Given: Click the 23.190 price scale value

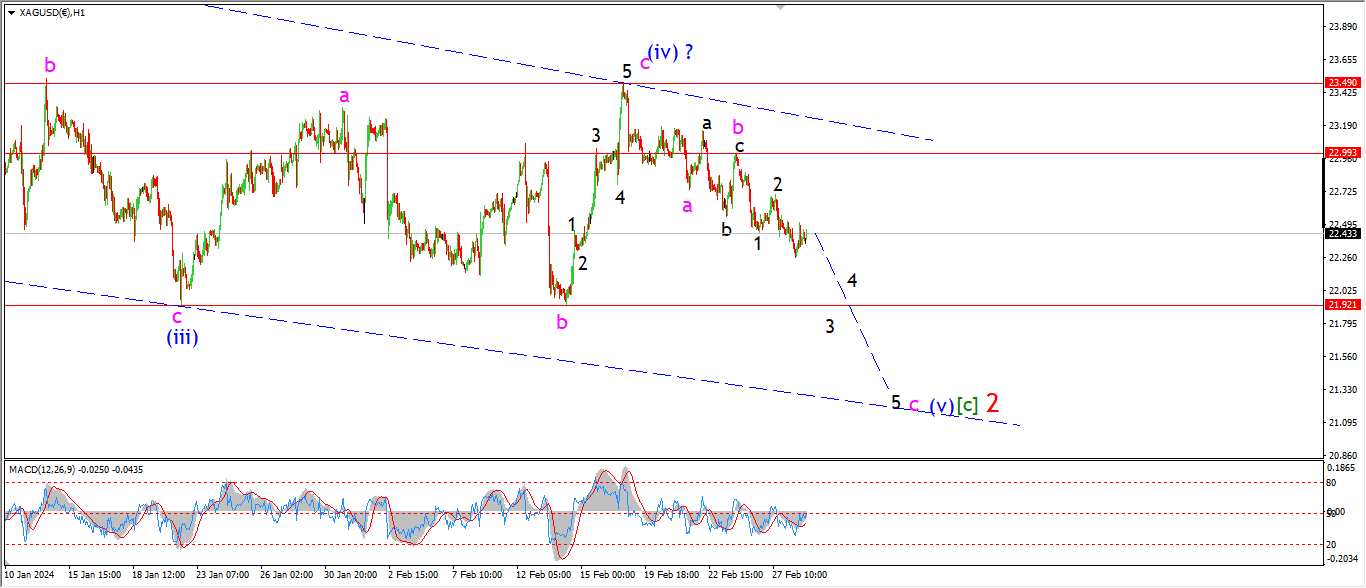Looking at the screenshot, I should coord(1341,126).
